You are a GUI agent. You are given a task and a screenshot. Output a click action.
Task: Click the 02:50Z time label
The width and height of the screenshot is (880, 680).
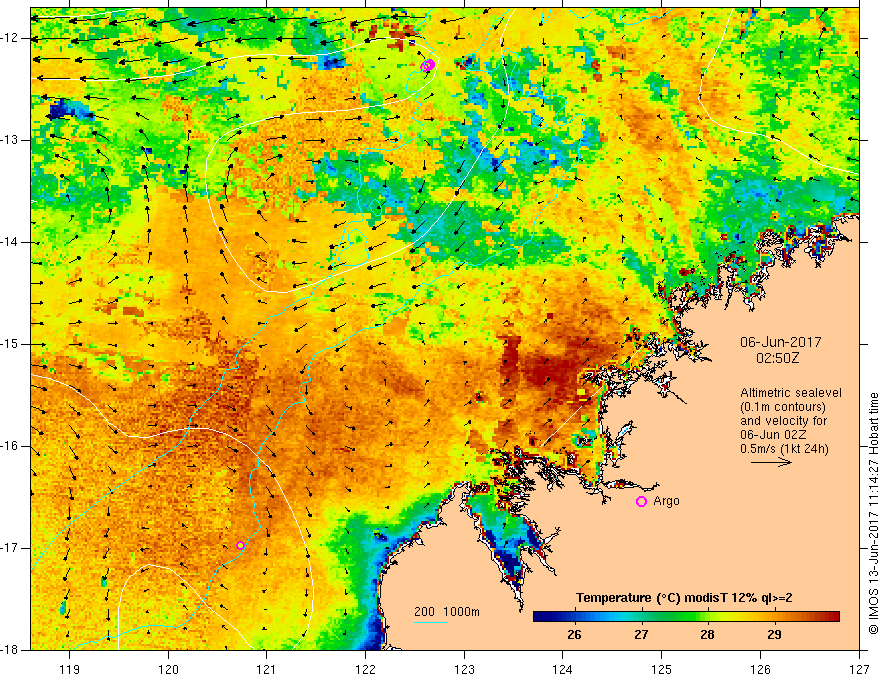(777, 358)
